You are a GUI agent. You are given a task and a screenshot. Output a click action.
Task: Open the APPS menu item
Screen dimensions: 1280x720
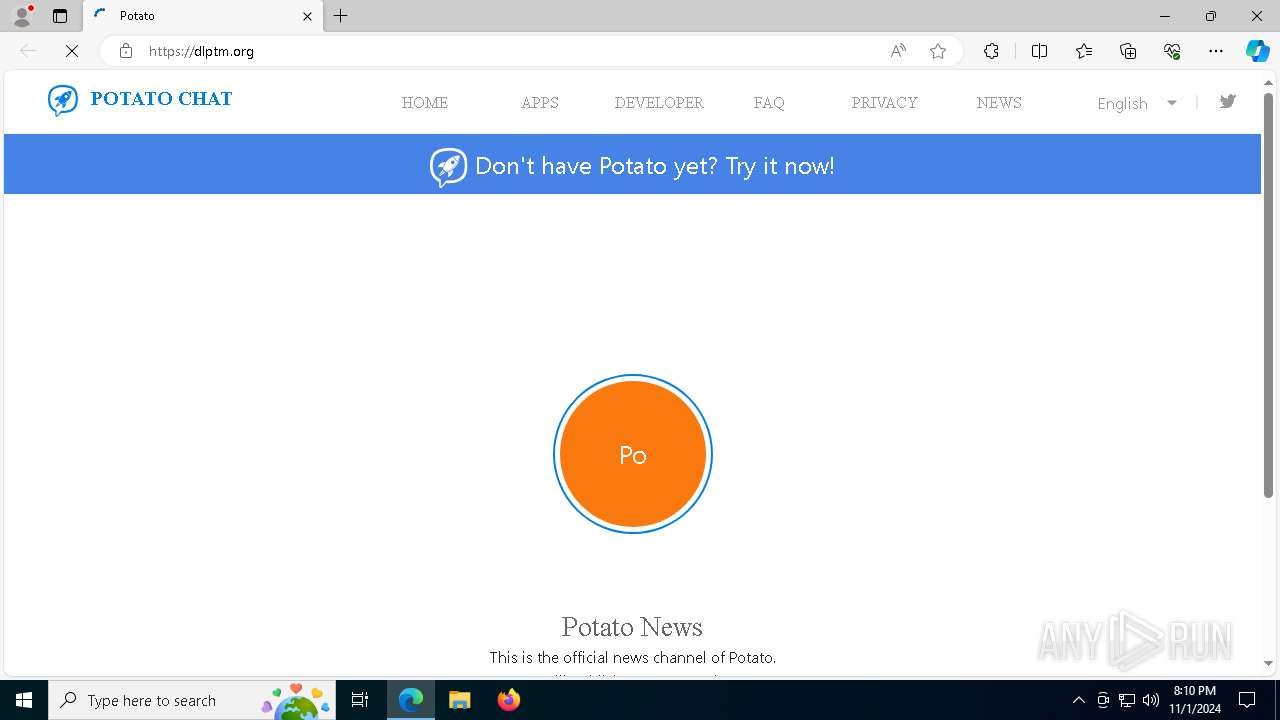[540, 102]
